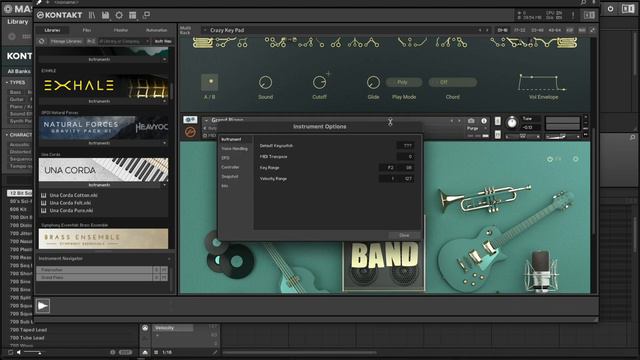Click the first preset pattern icon on top strip
Image resolution: width=640 pixels, height=360 pixels.
(203, 42)
